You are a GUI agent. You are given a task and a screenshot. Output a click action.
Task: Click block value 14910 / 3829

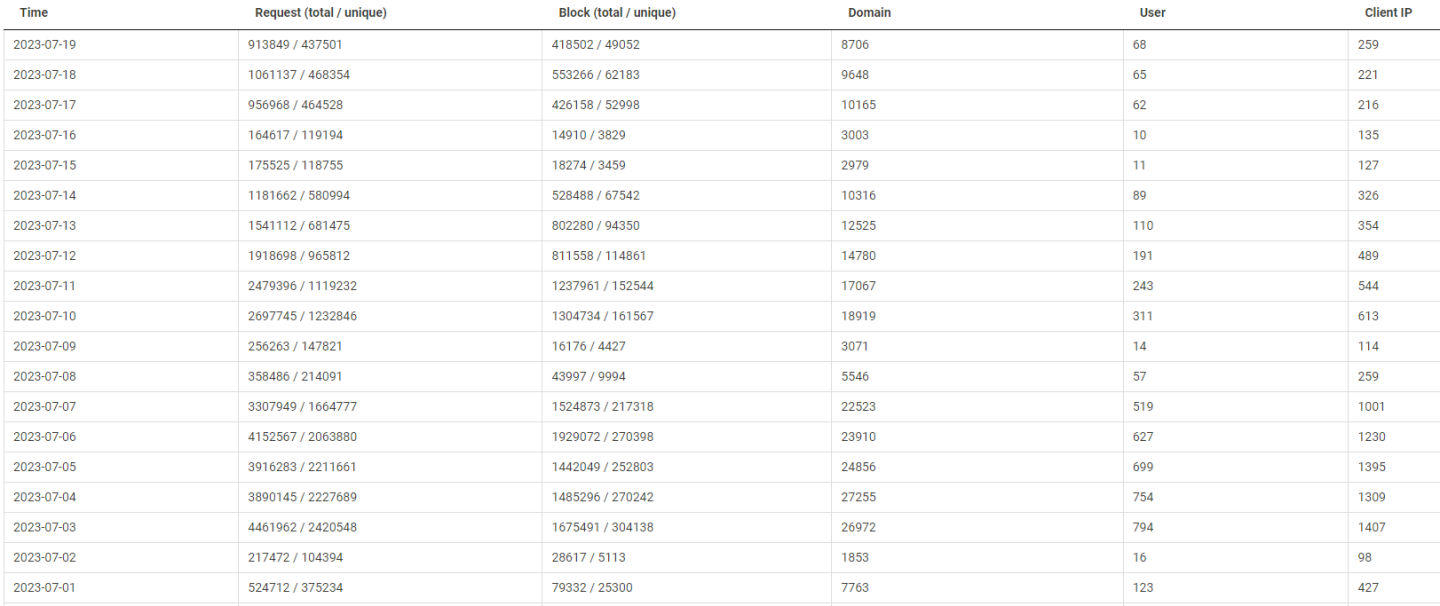(x=588, y=135)
